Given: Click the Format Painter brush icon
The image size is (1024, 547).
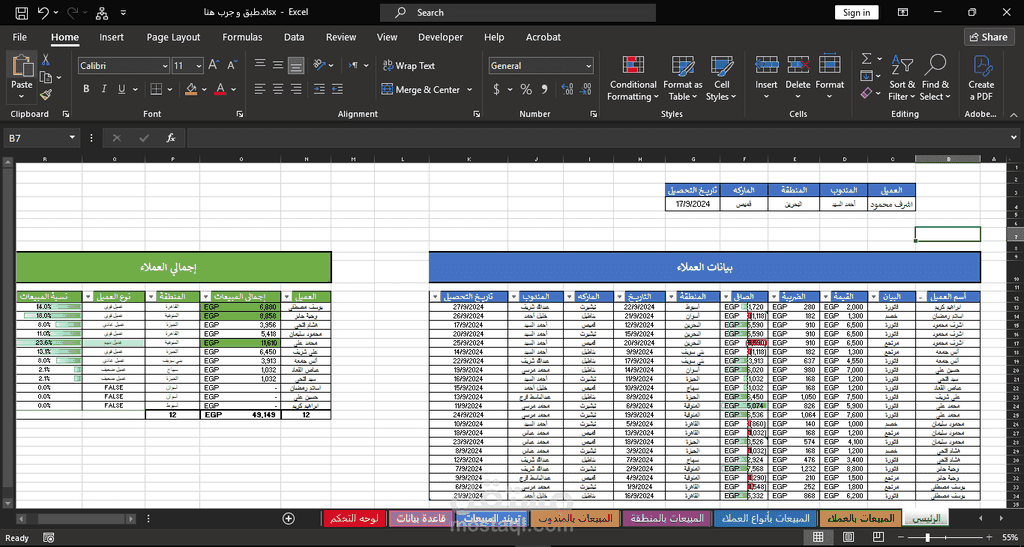Looking at the screenshot, I should tap(46, 95).
